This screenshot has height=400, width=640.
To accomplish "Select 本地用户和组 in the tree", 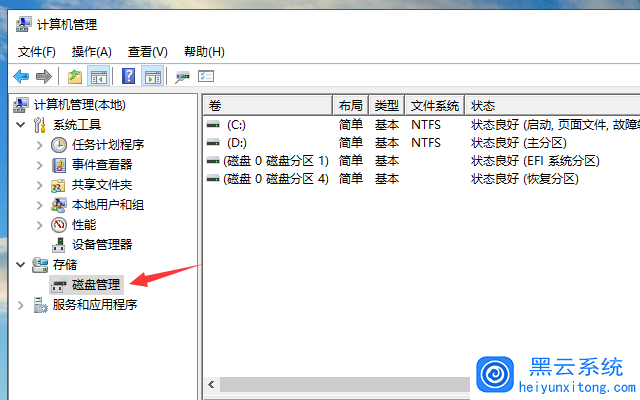I will tap(108, 204).
